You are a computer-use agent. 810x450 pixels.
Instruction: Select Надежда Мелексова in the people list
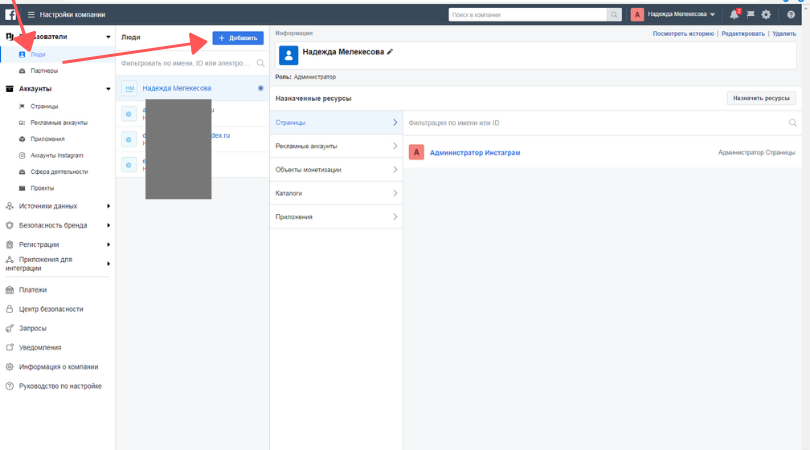tap(192, 88)
